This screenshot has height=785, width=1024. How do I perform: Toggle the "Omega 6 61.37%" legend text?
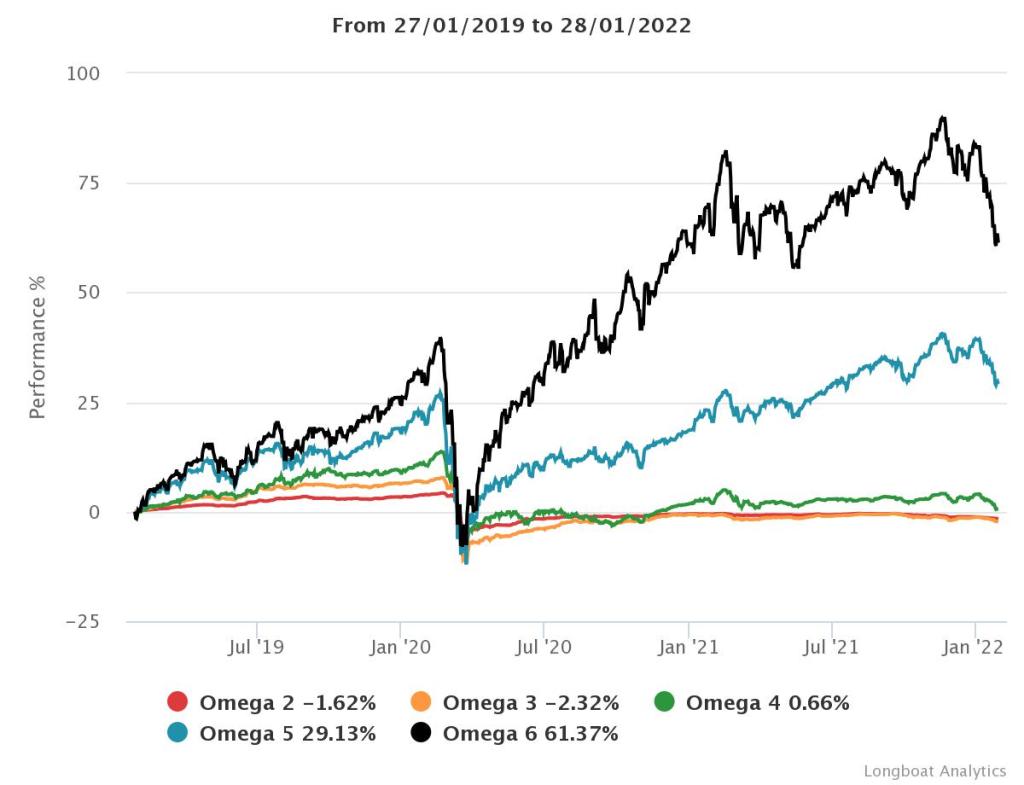[x=531, y=733]
